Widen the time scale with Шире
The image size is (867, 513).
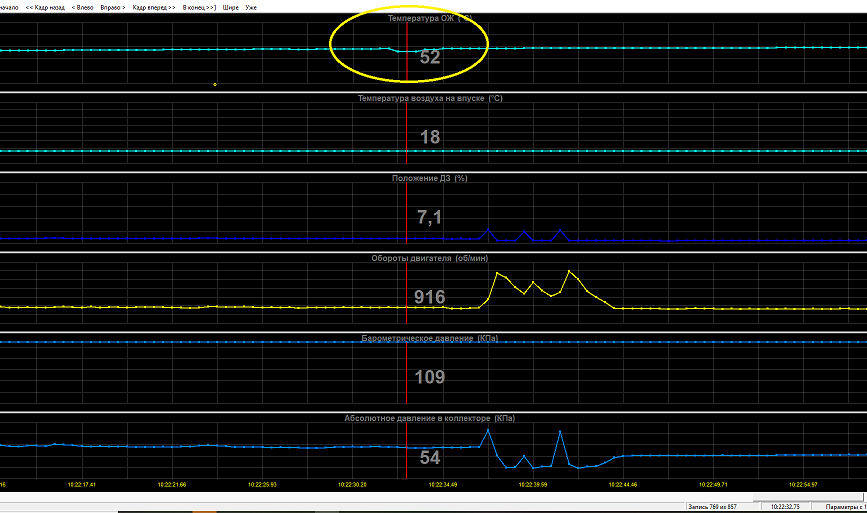[231, 8]
